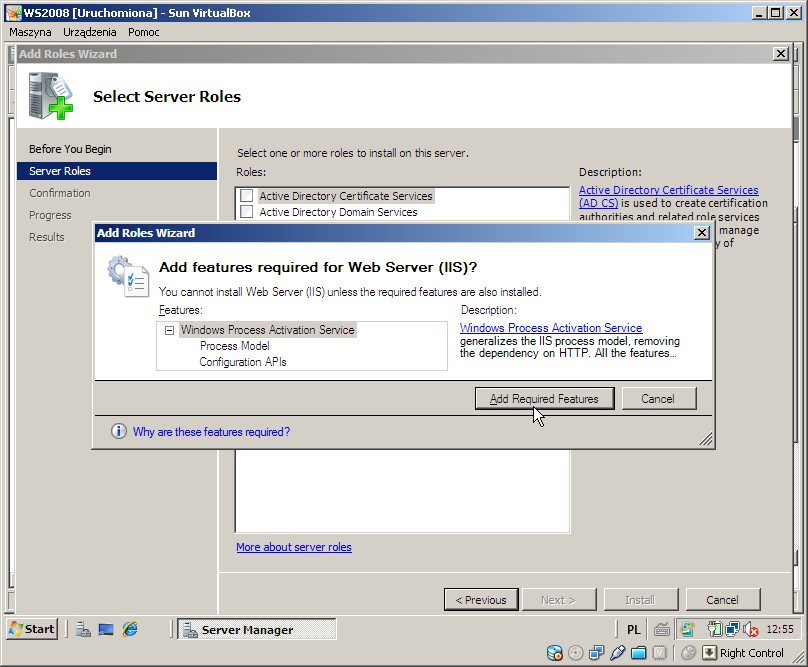
Task: Click the VirtualBox USB devices icon
Action: 617,653
